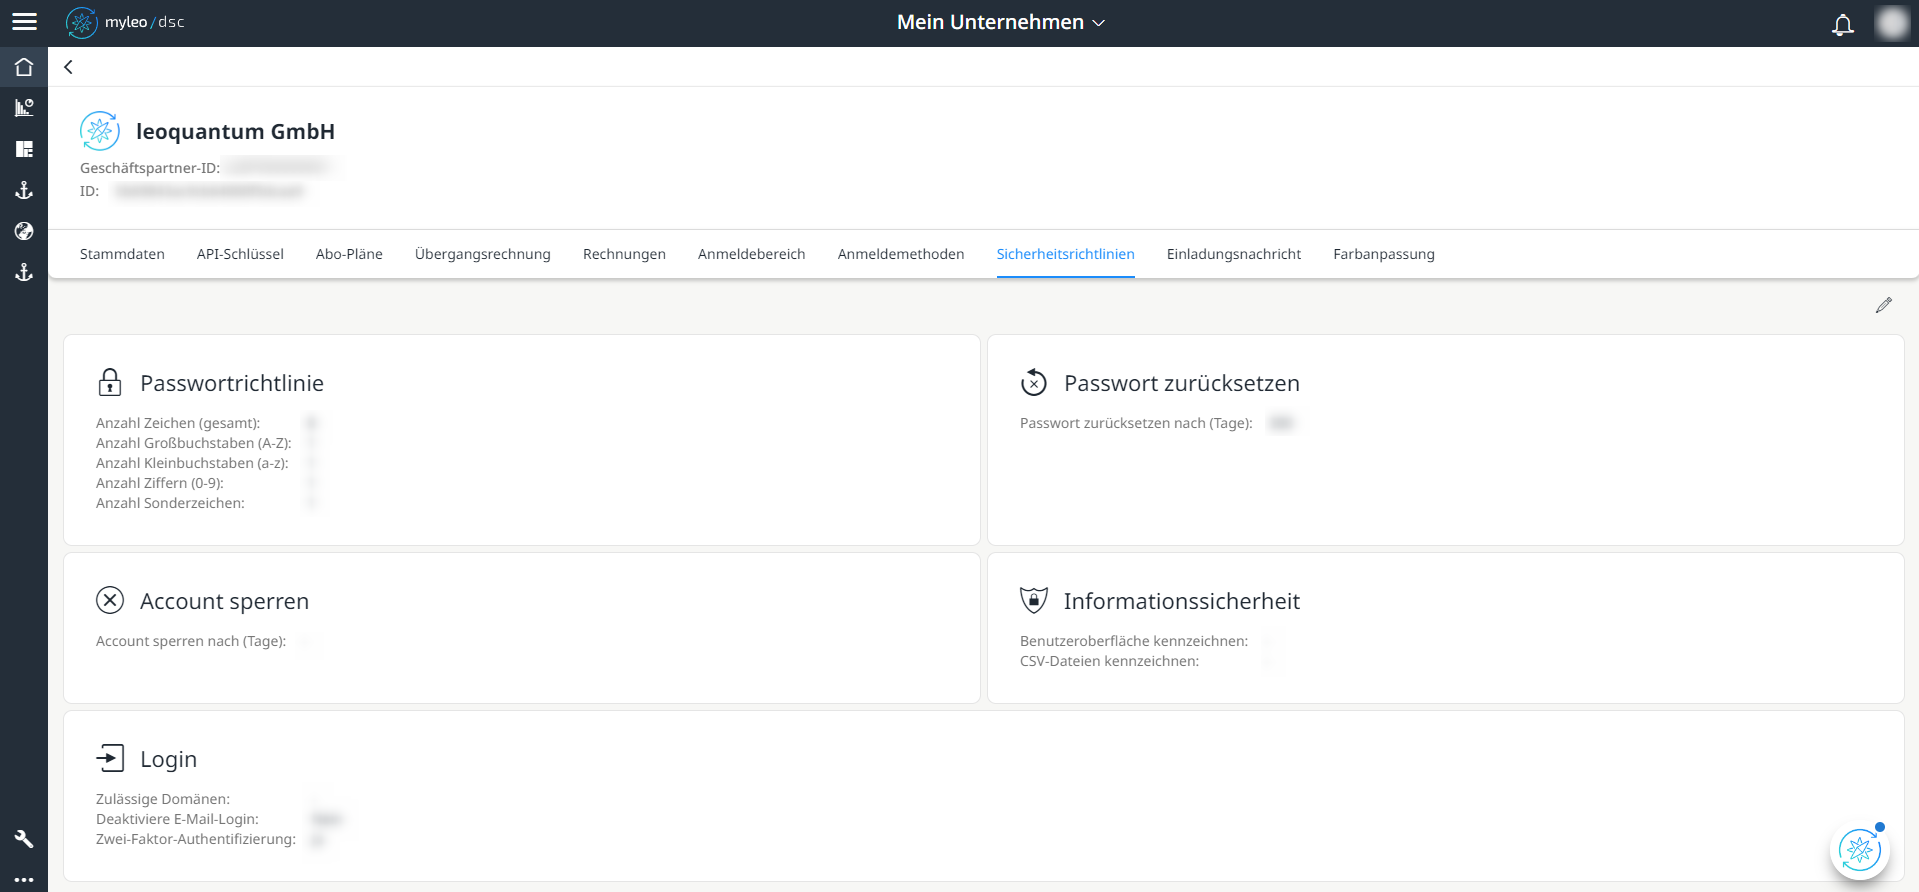The width and height of the screenshot is (1919, 892).
Task: Click the myleo/dsc logo
Action: pos(125,22)
